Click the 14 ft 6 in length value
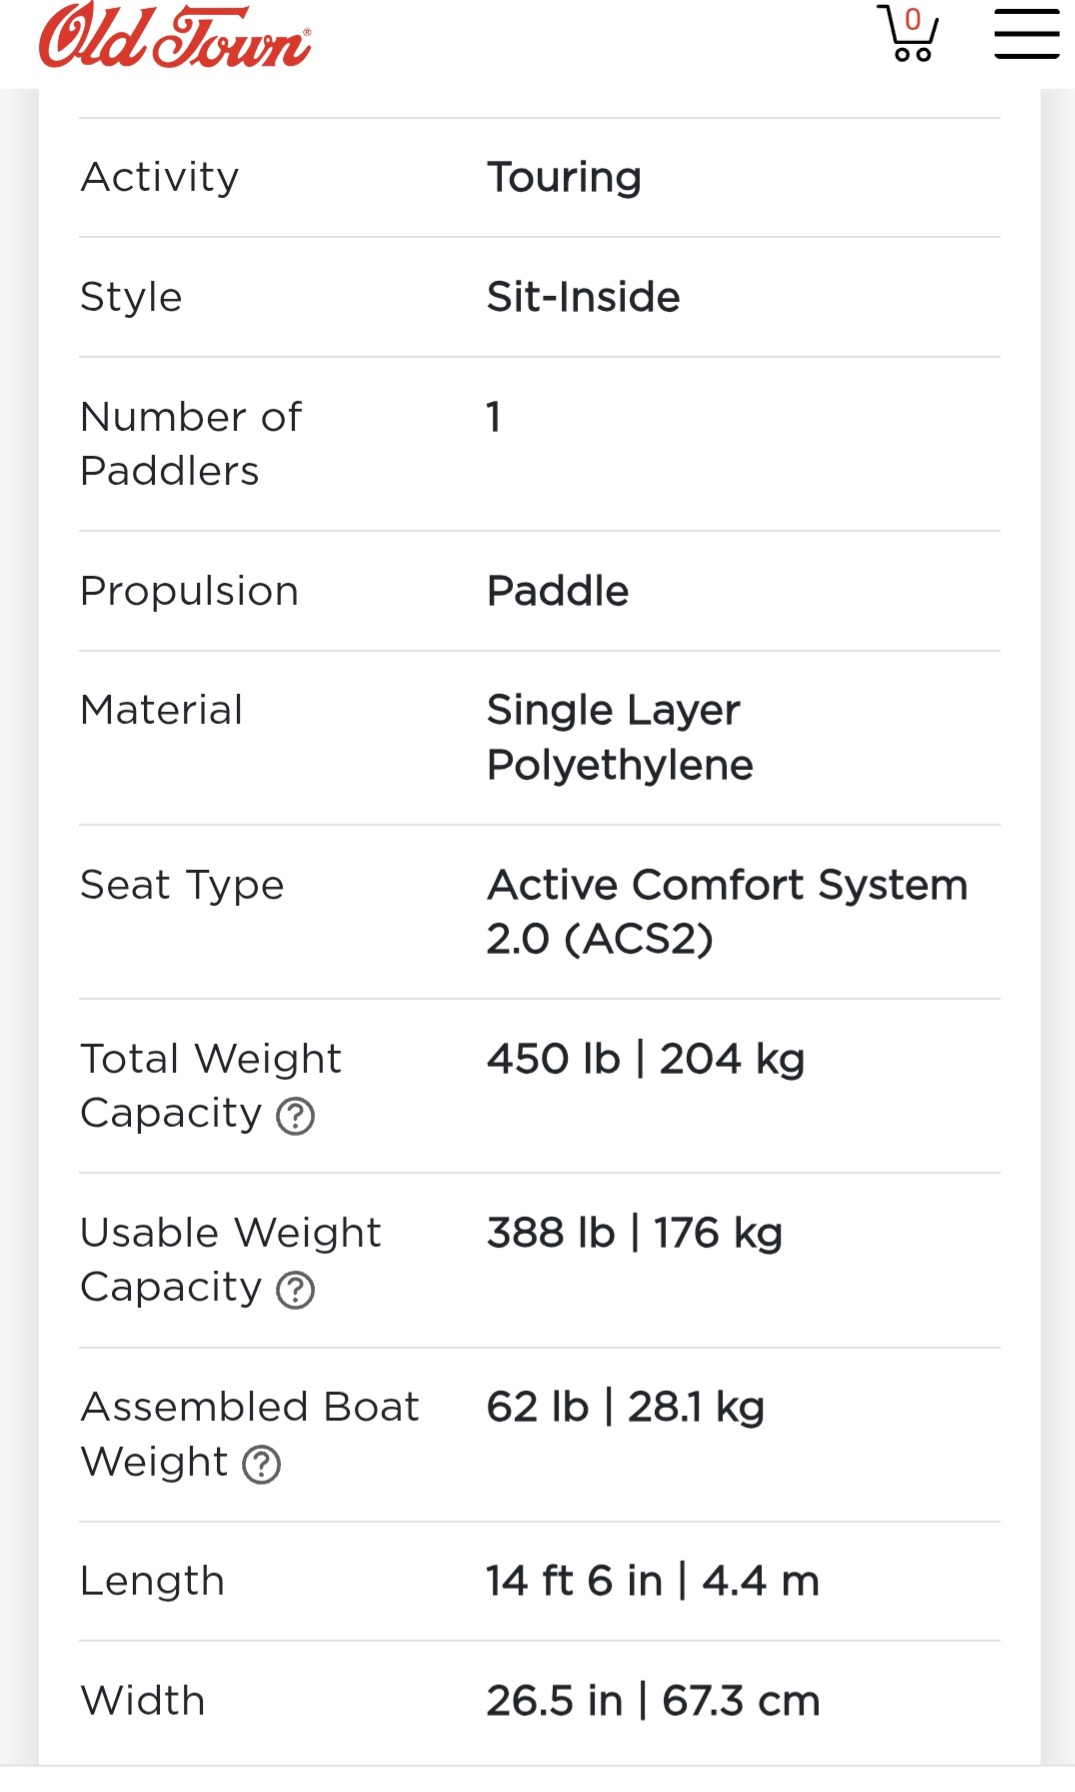Image resolution: width=1075 pixels, height=1792 pixels. [653, 1581]
